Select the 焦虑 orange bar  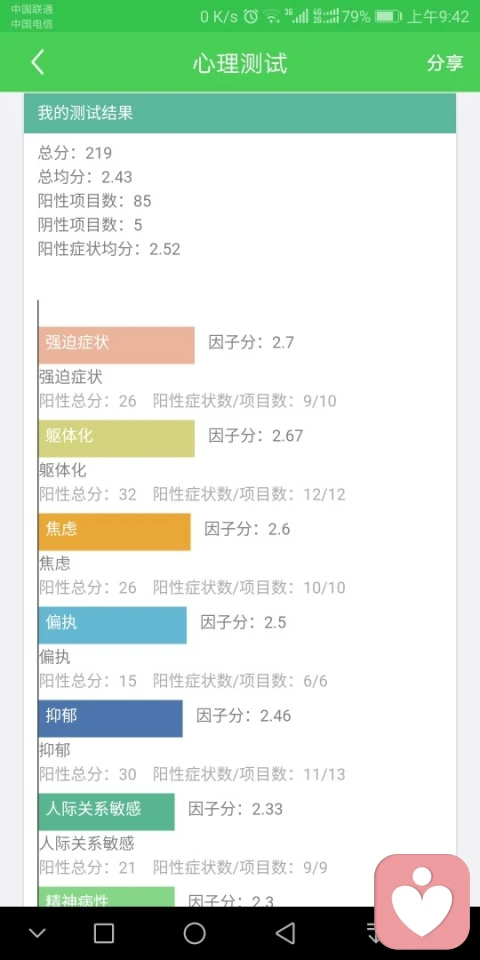click(114, 531)
